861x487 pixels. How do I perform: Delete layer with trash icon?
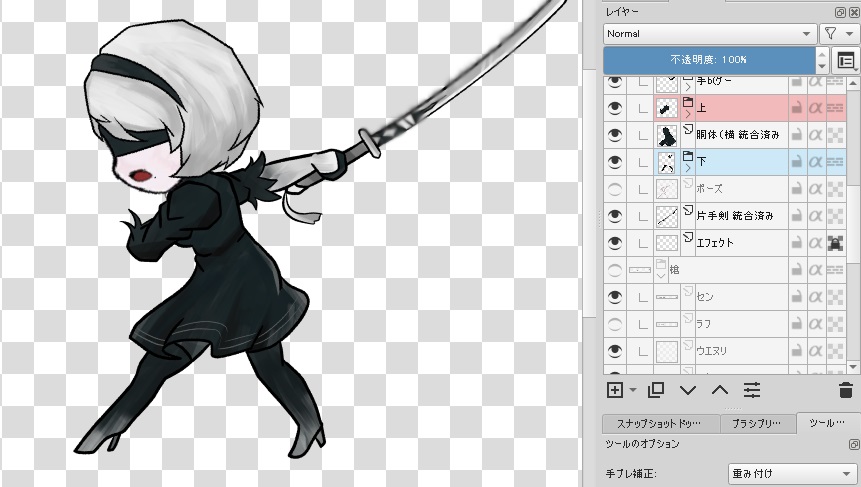846,390
